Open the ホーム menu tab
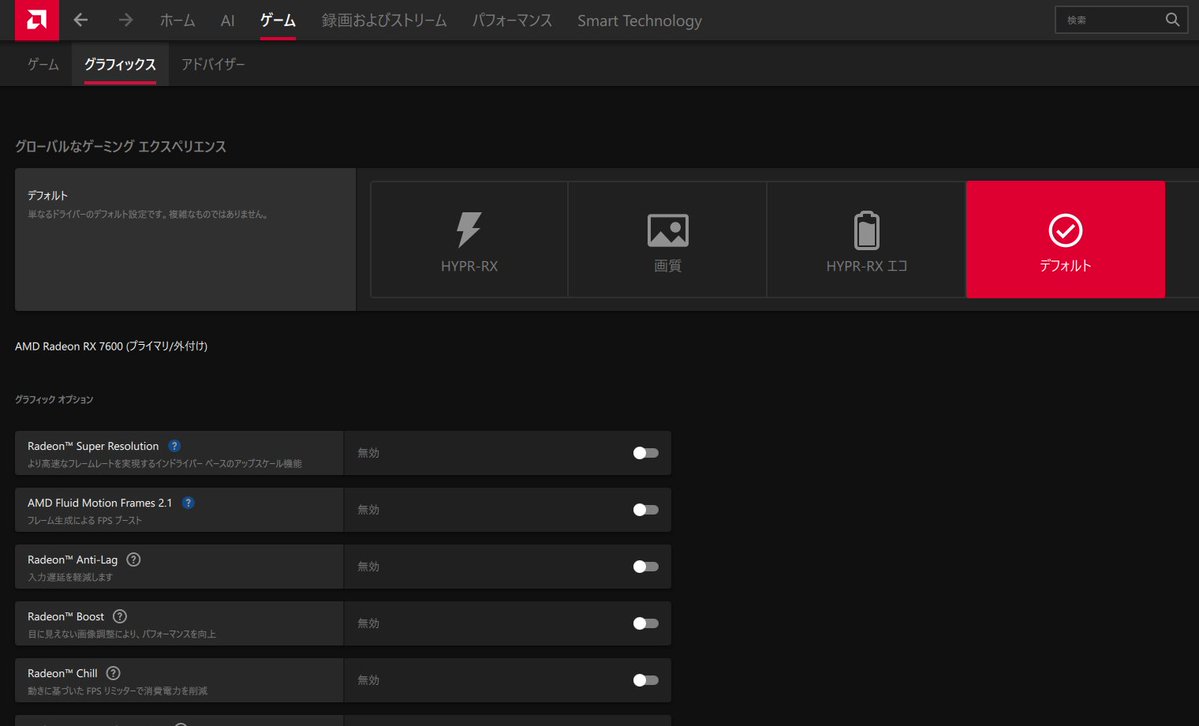 click(x=177, y=21)
